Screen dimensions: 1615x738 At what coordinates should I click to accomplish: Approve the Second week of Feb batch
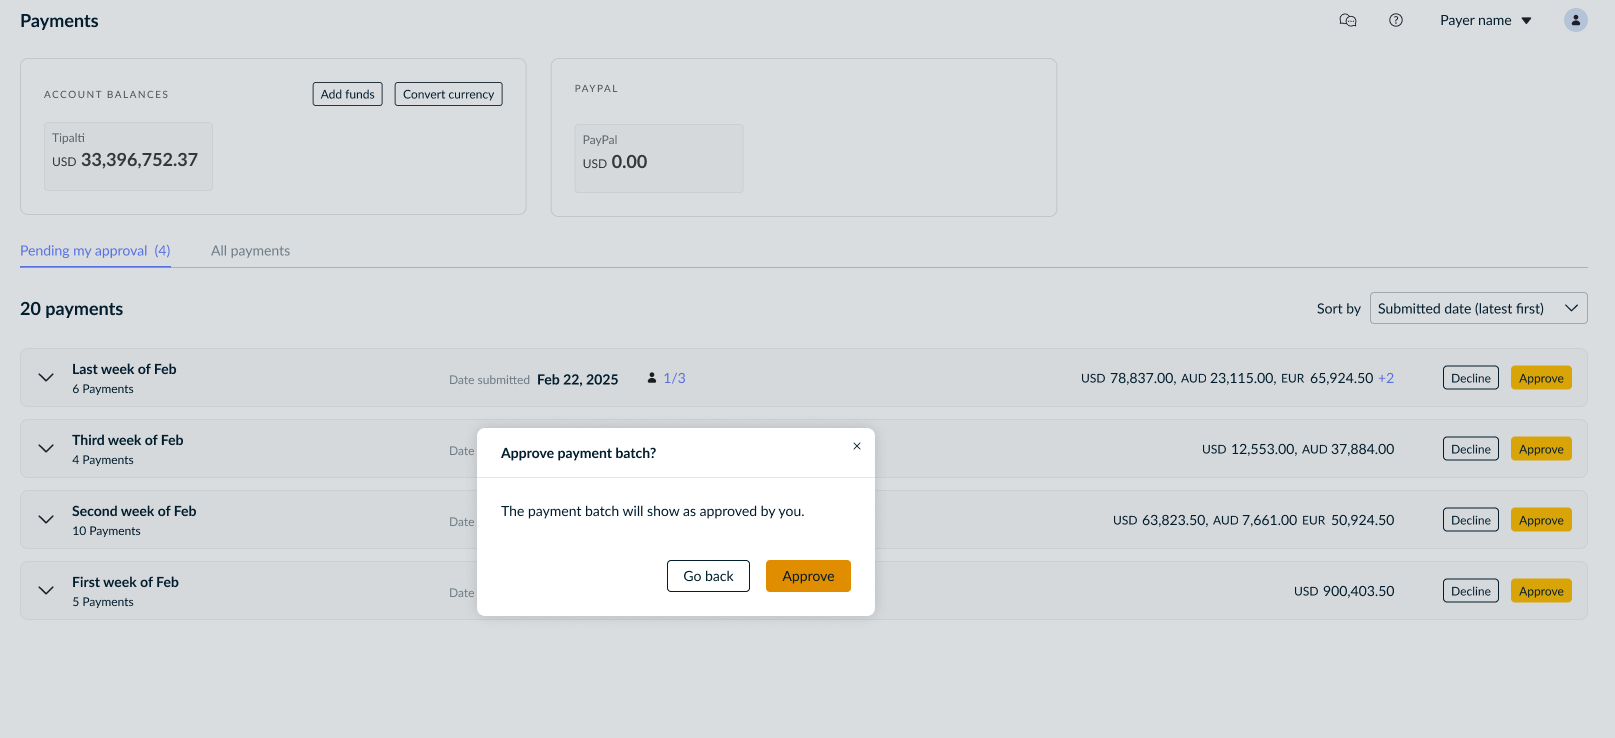pyautogui.click(x=1541, y=520)
